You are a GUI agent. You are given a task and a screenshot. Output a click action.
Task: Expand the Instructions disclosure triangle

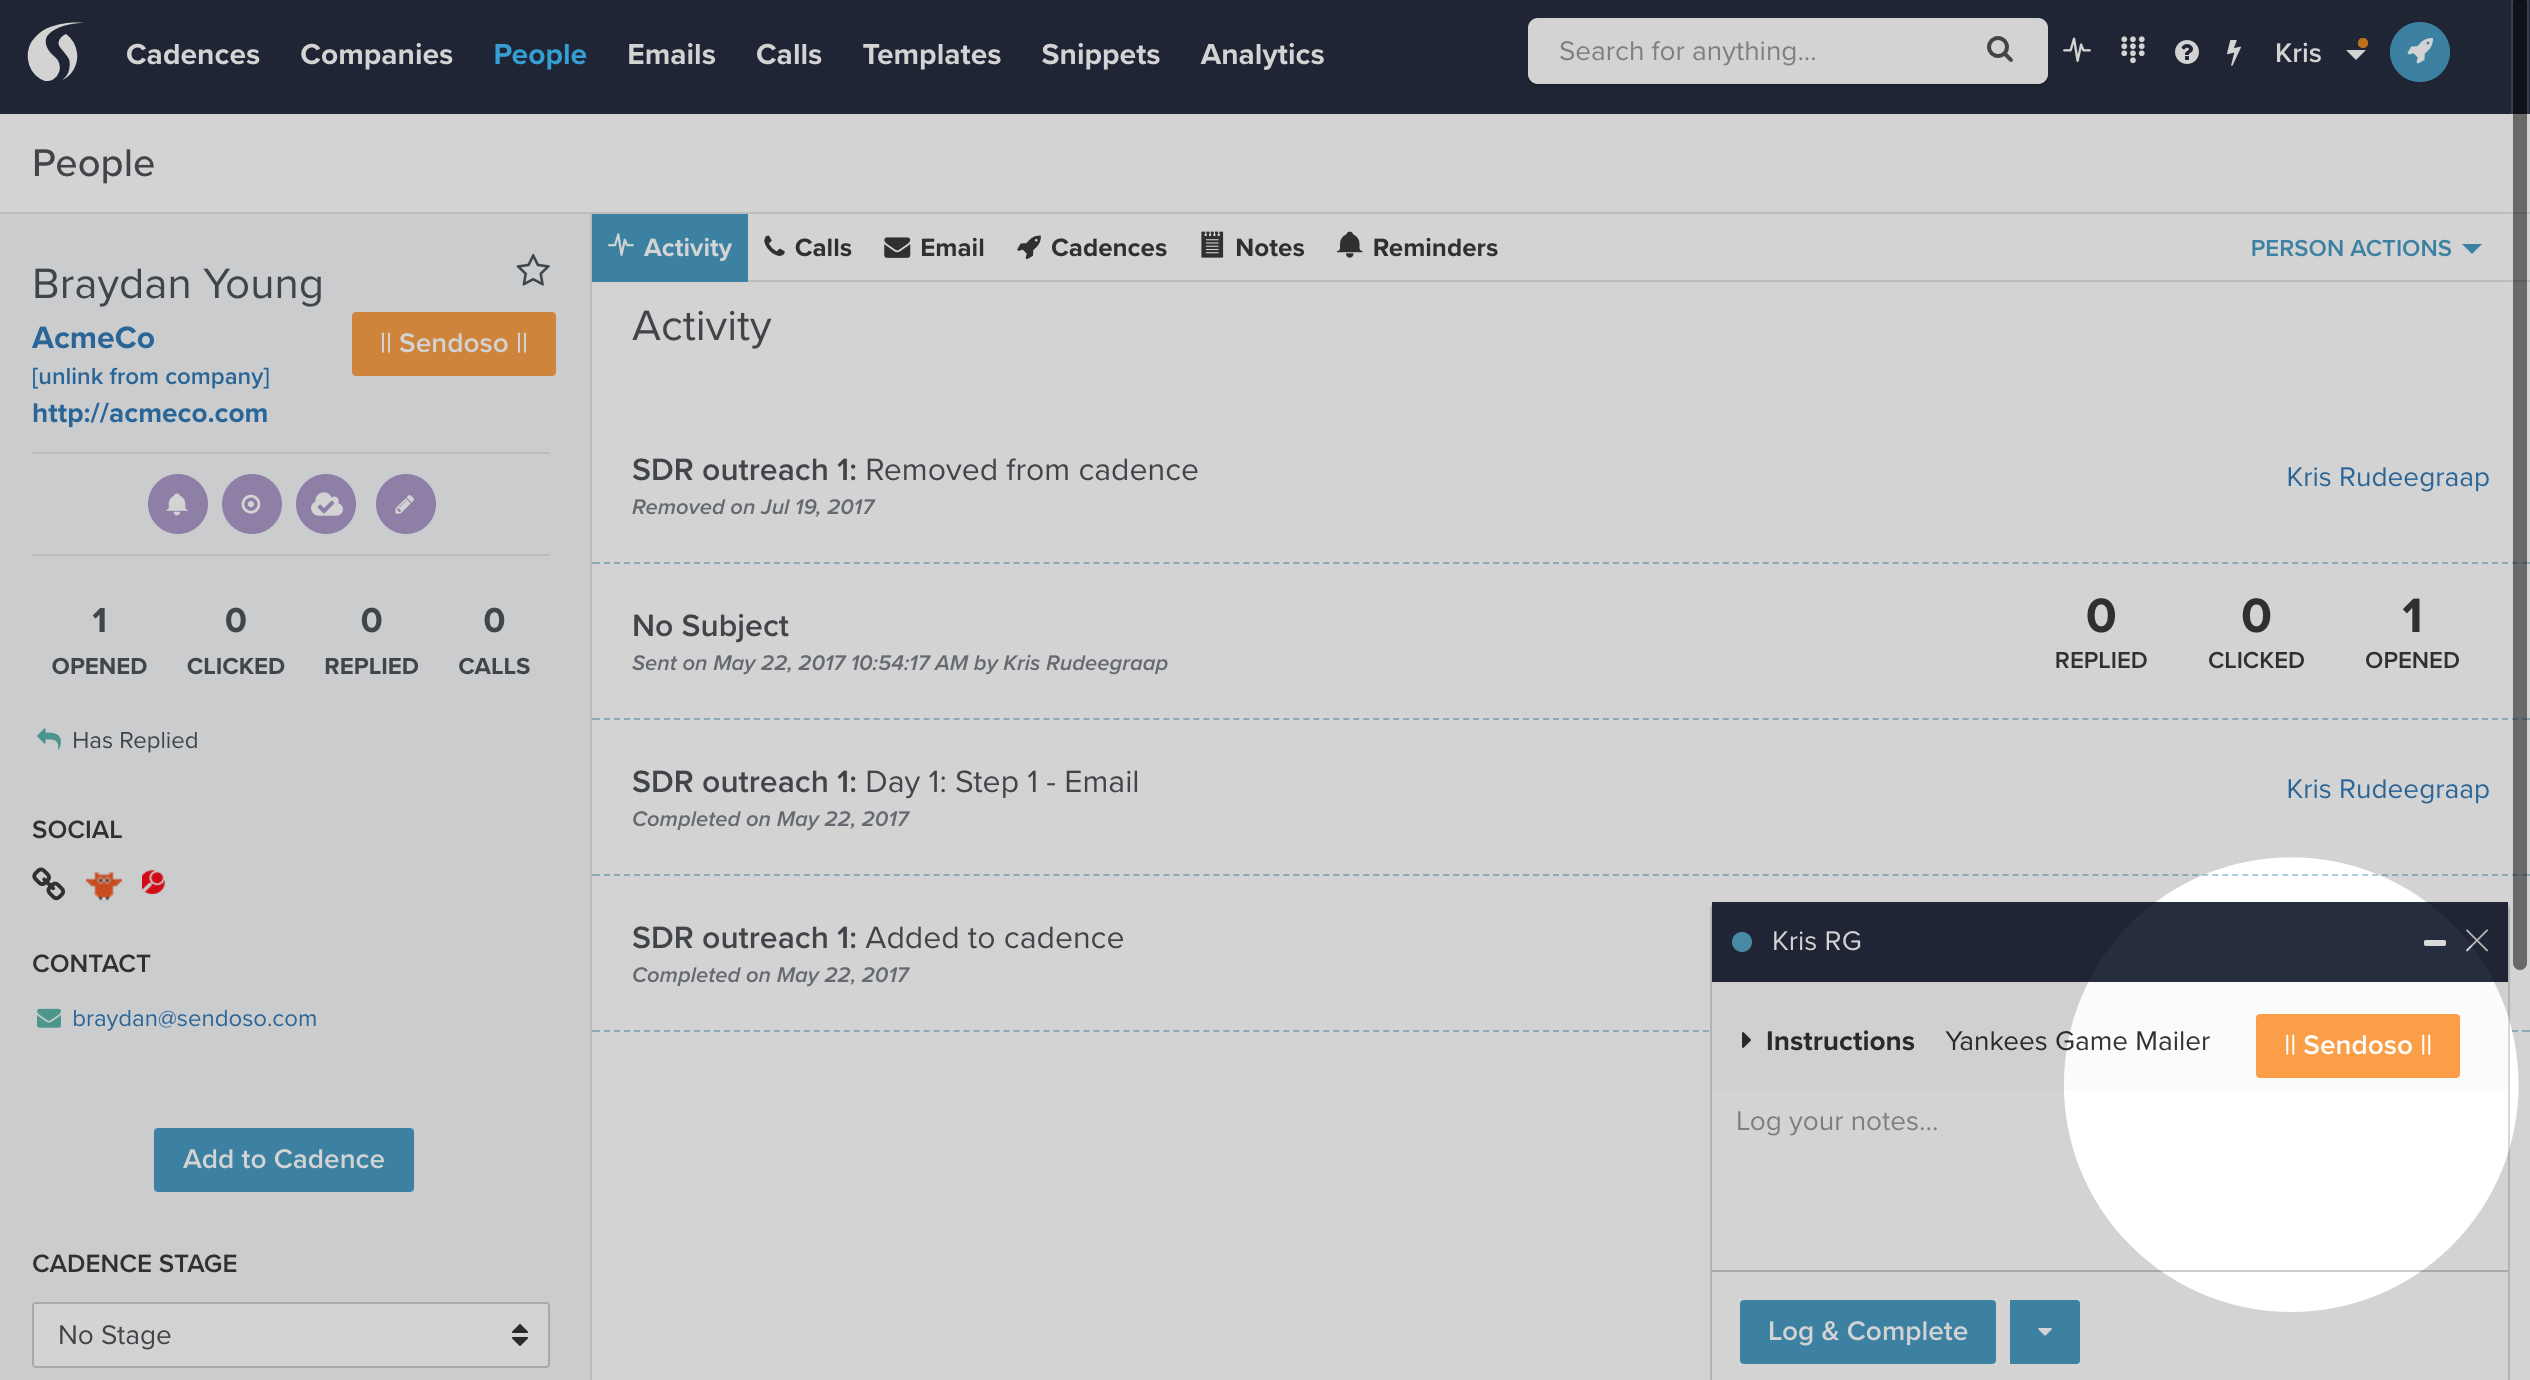[x=1746, y=1040]
